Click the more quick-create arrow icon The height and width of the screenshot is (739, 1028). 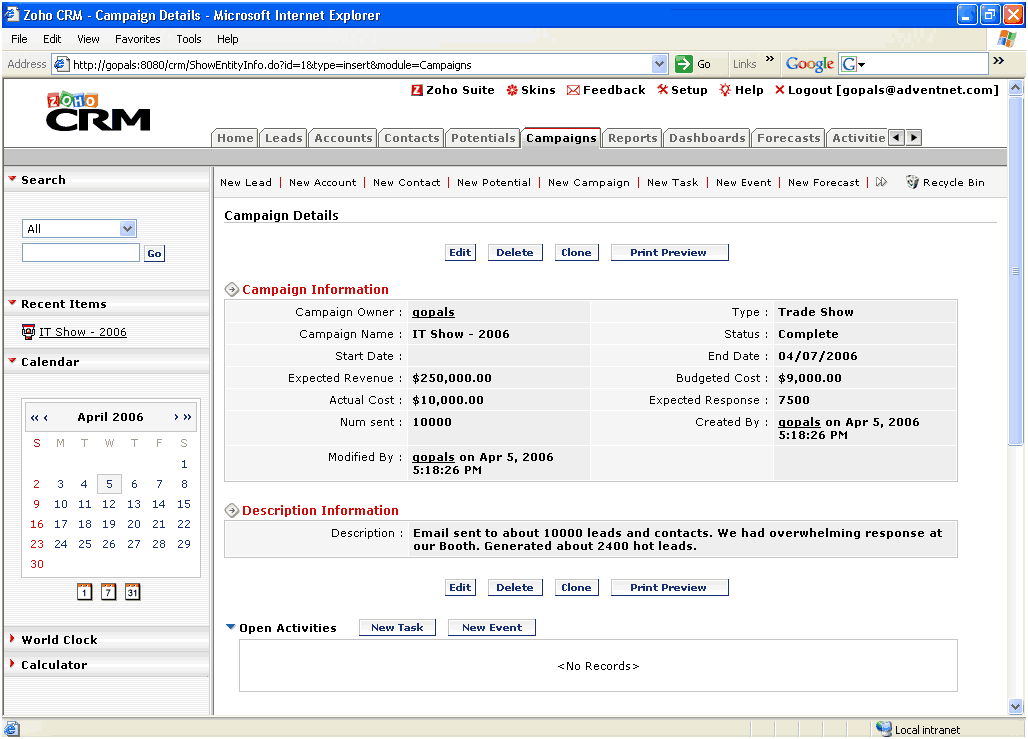881,182
